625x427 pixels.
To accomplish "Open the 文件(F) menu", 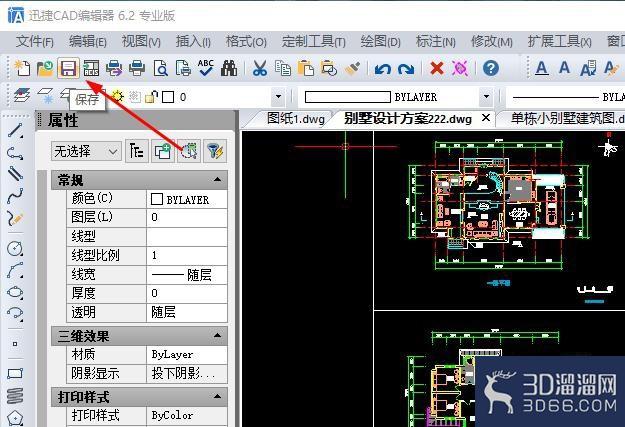I will tap(35, 41).
